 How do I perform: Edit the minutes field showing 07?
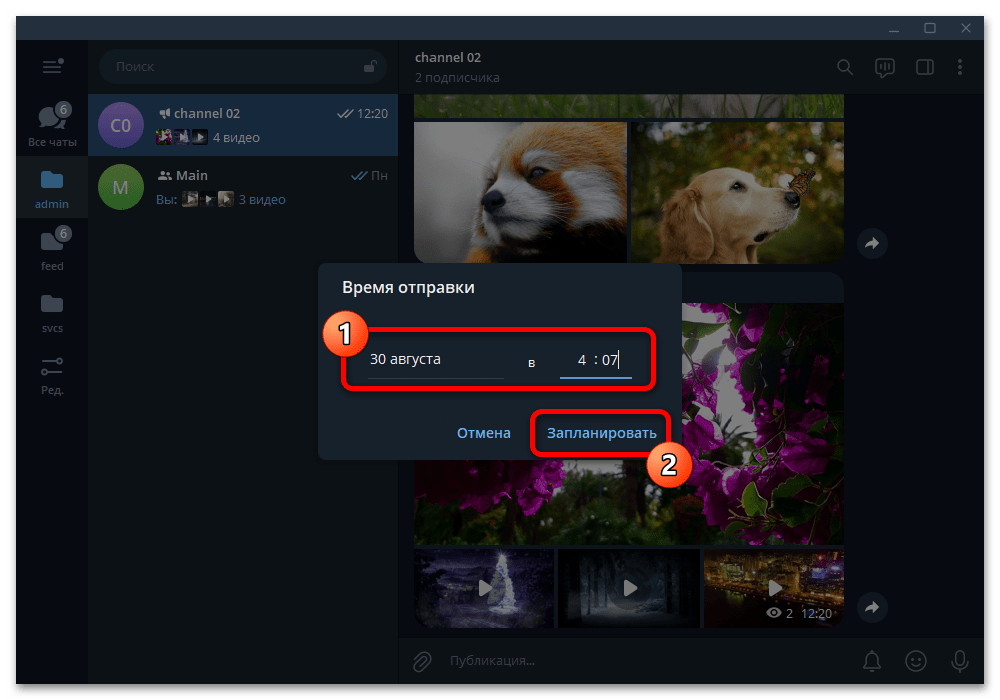click(612, 360)
